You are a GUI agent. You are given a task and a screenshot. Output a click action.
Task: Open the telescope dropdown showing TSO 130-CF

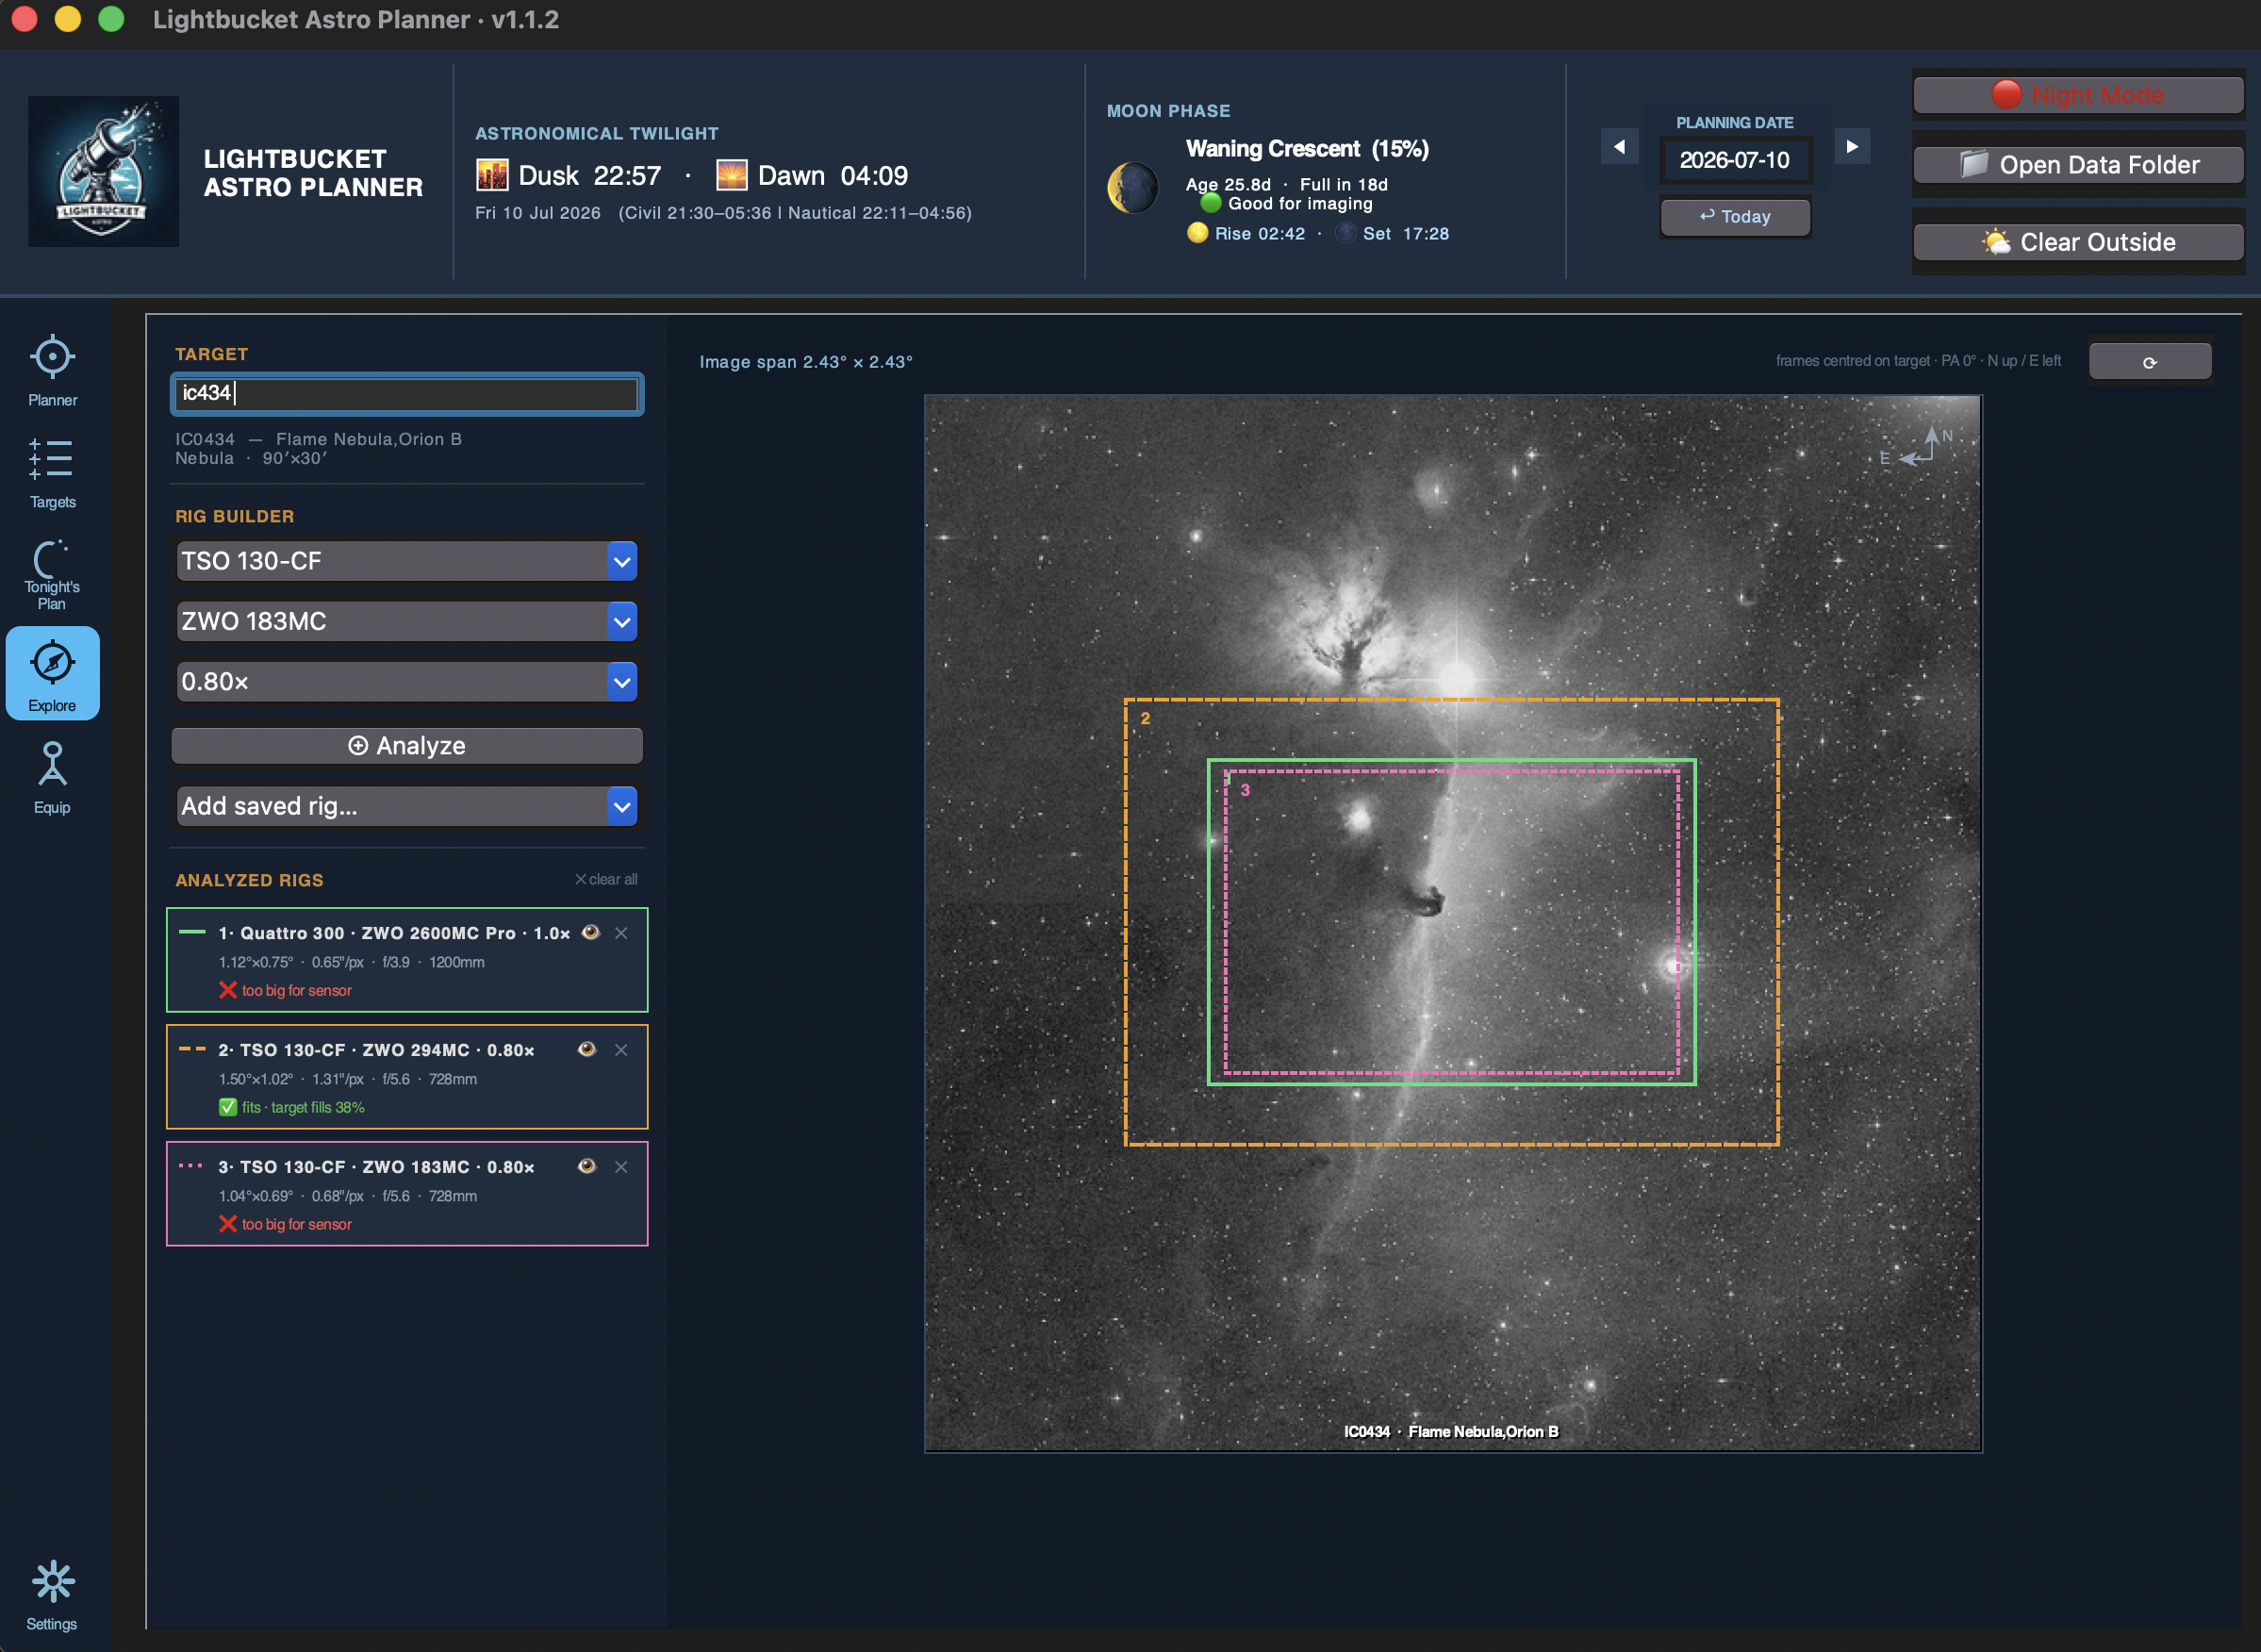(x=407, y=561)
